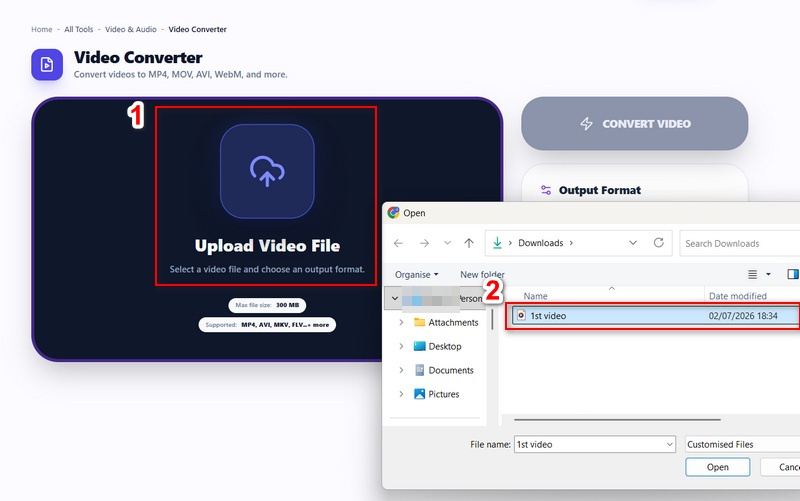
Task: Click the Back arrow in Open dialog
Action: pyautogui.click(x=398, y=243)
